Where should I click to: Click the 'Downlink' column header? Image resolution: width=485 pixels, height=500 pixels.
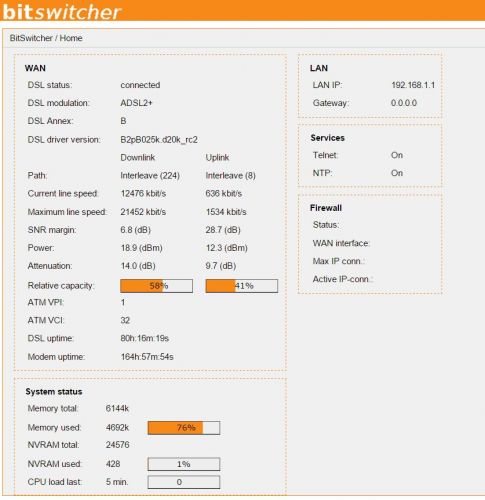pyautogui.click(x=137, y=157)
